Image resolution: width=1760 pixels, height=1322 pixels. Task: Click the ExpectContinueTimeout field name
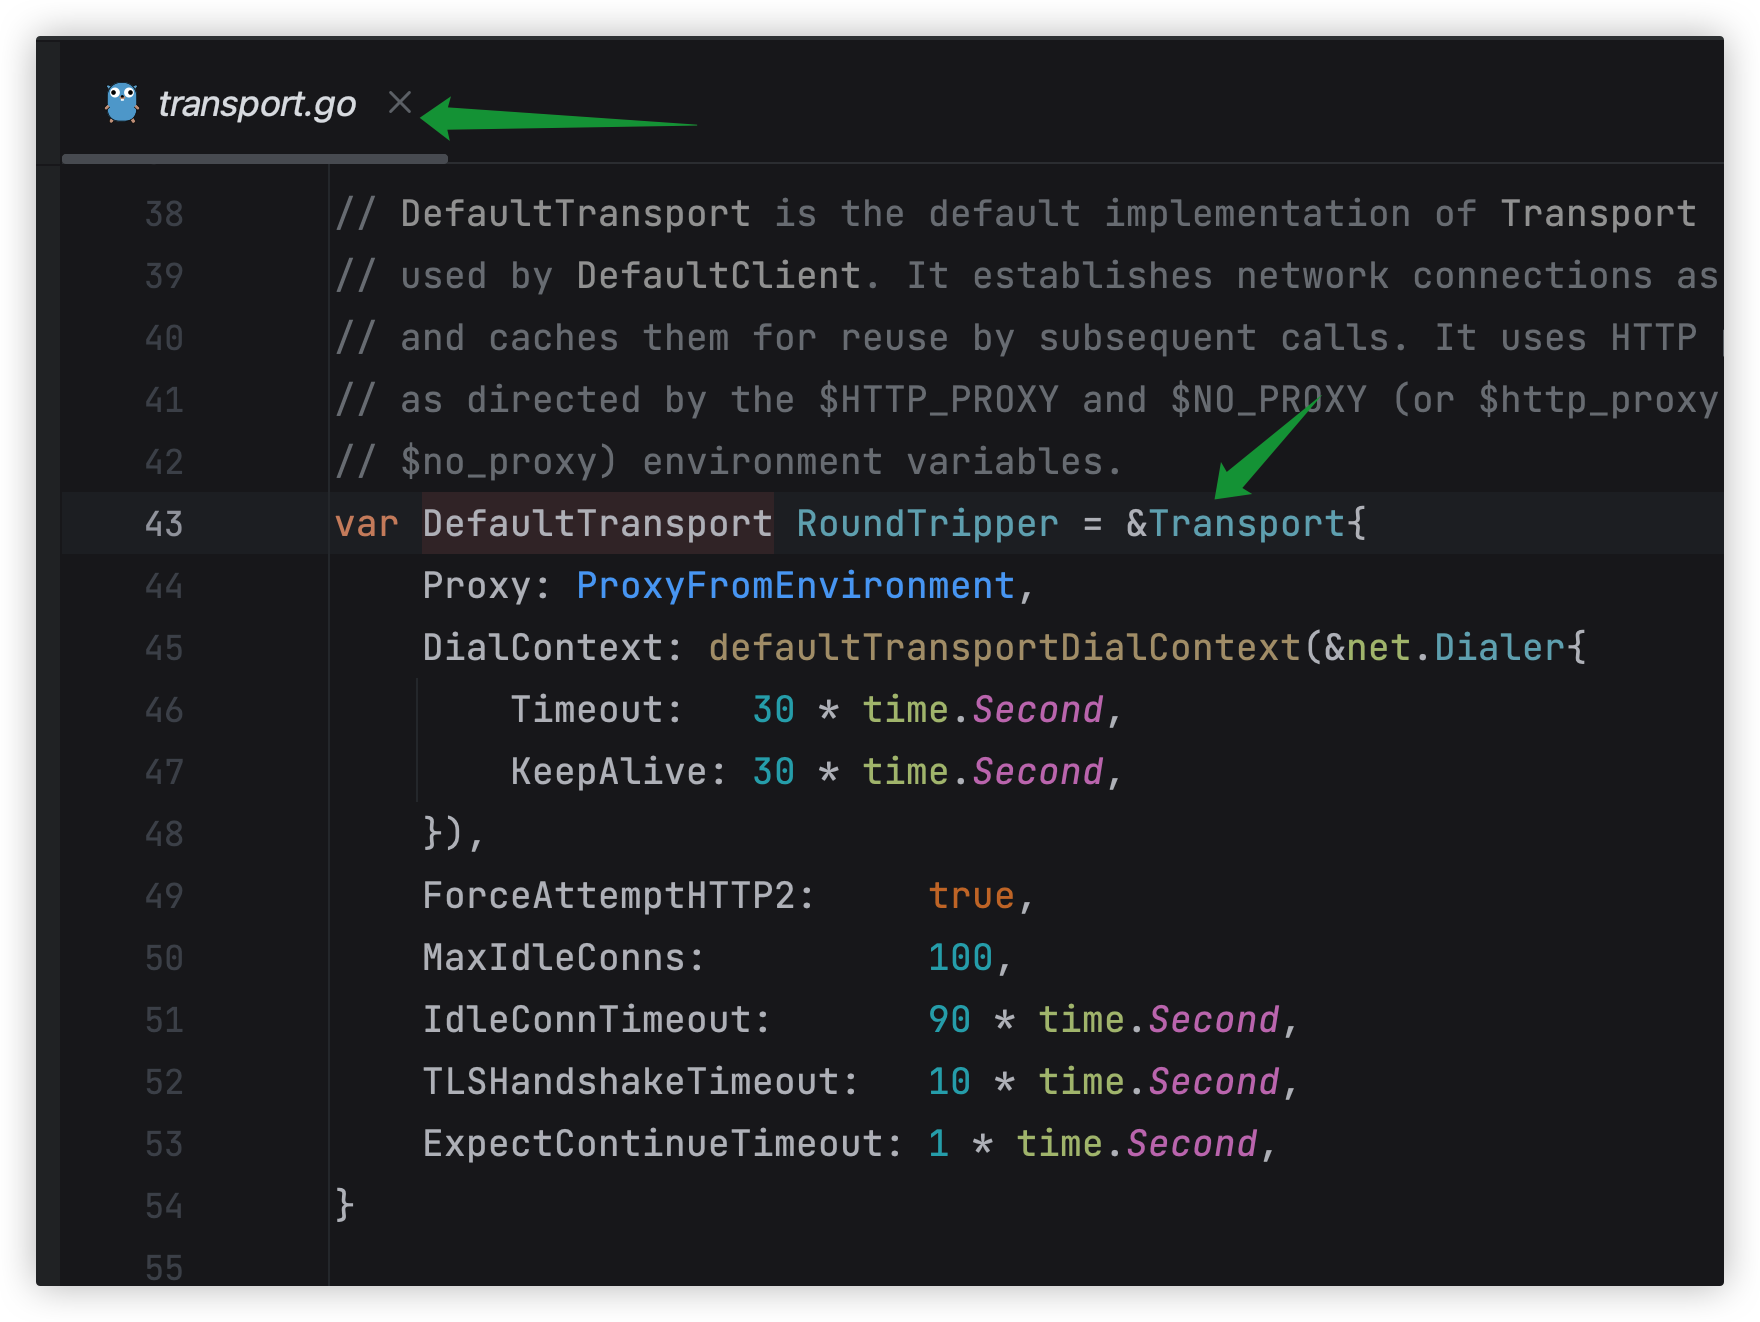[x=652, y=1144]
